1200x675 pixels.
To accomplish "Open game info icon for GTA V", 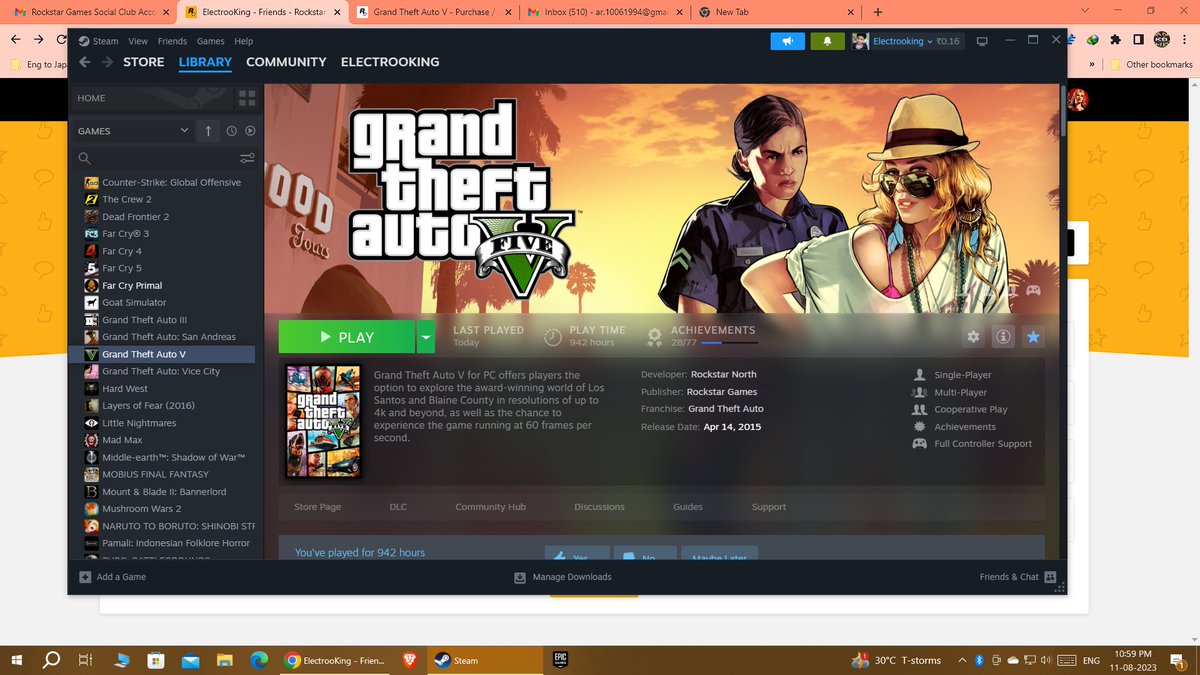I will tap(1003, 337).
